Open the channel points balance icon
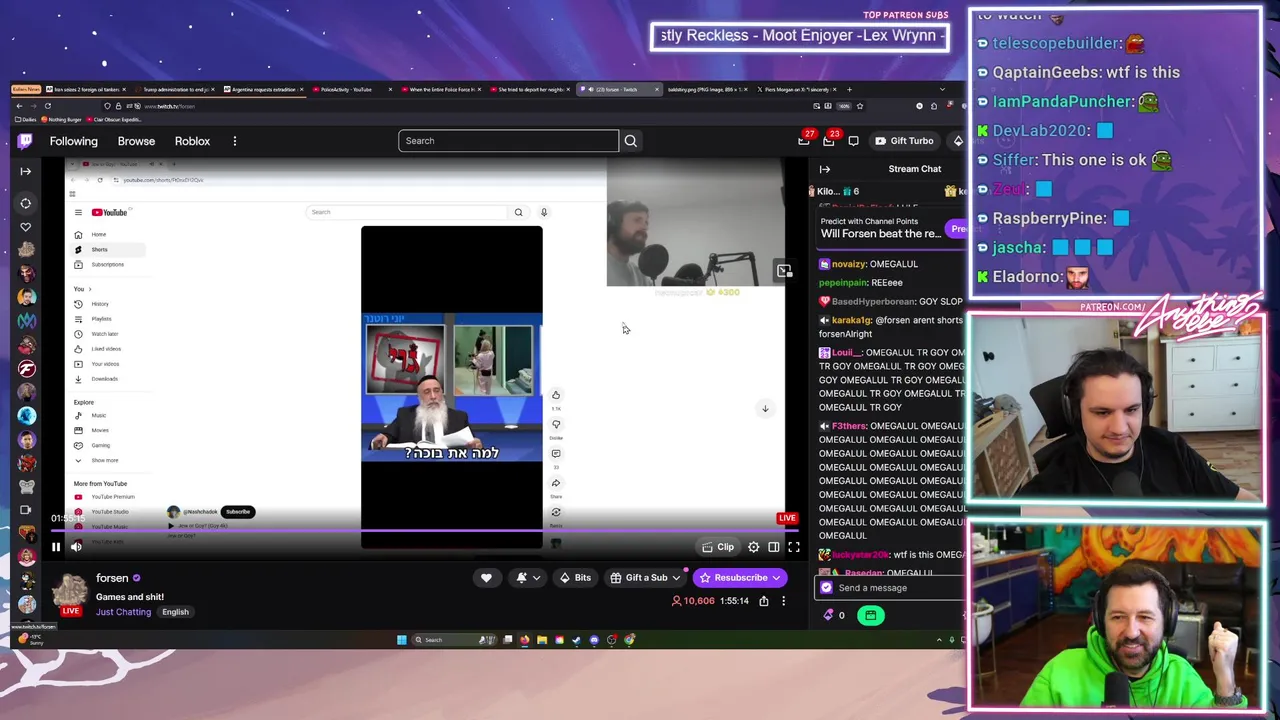 (x=829, y=615)
